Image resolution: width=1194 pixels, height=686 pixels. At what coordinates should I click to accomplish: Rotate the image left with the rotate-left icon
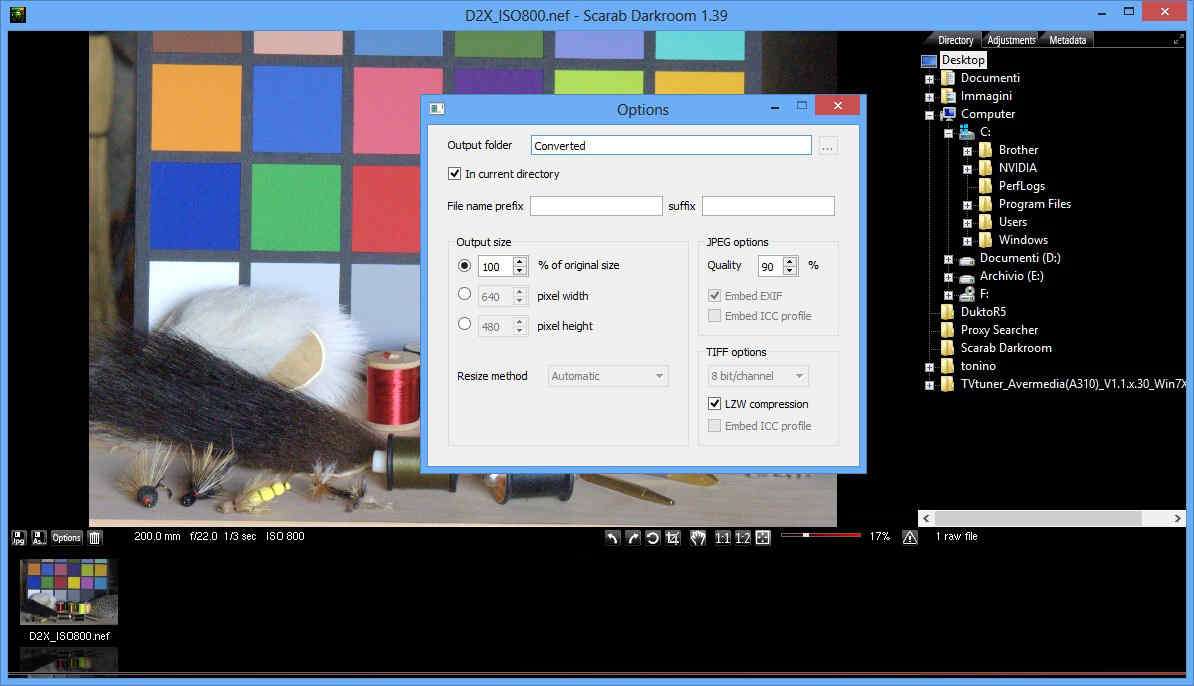point(612,538)
